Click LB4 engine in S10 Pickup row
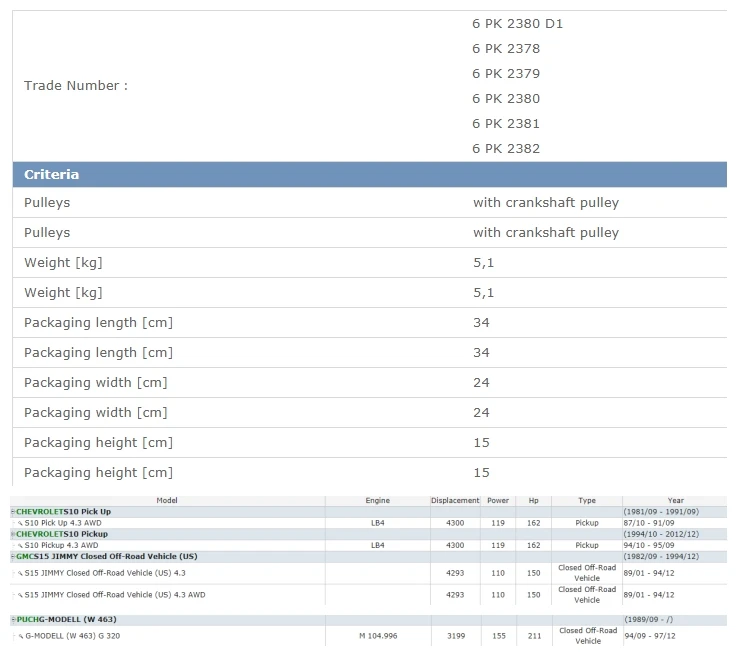 click(378, 546)
